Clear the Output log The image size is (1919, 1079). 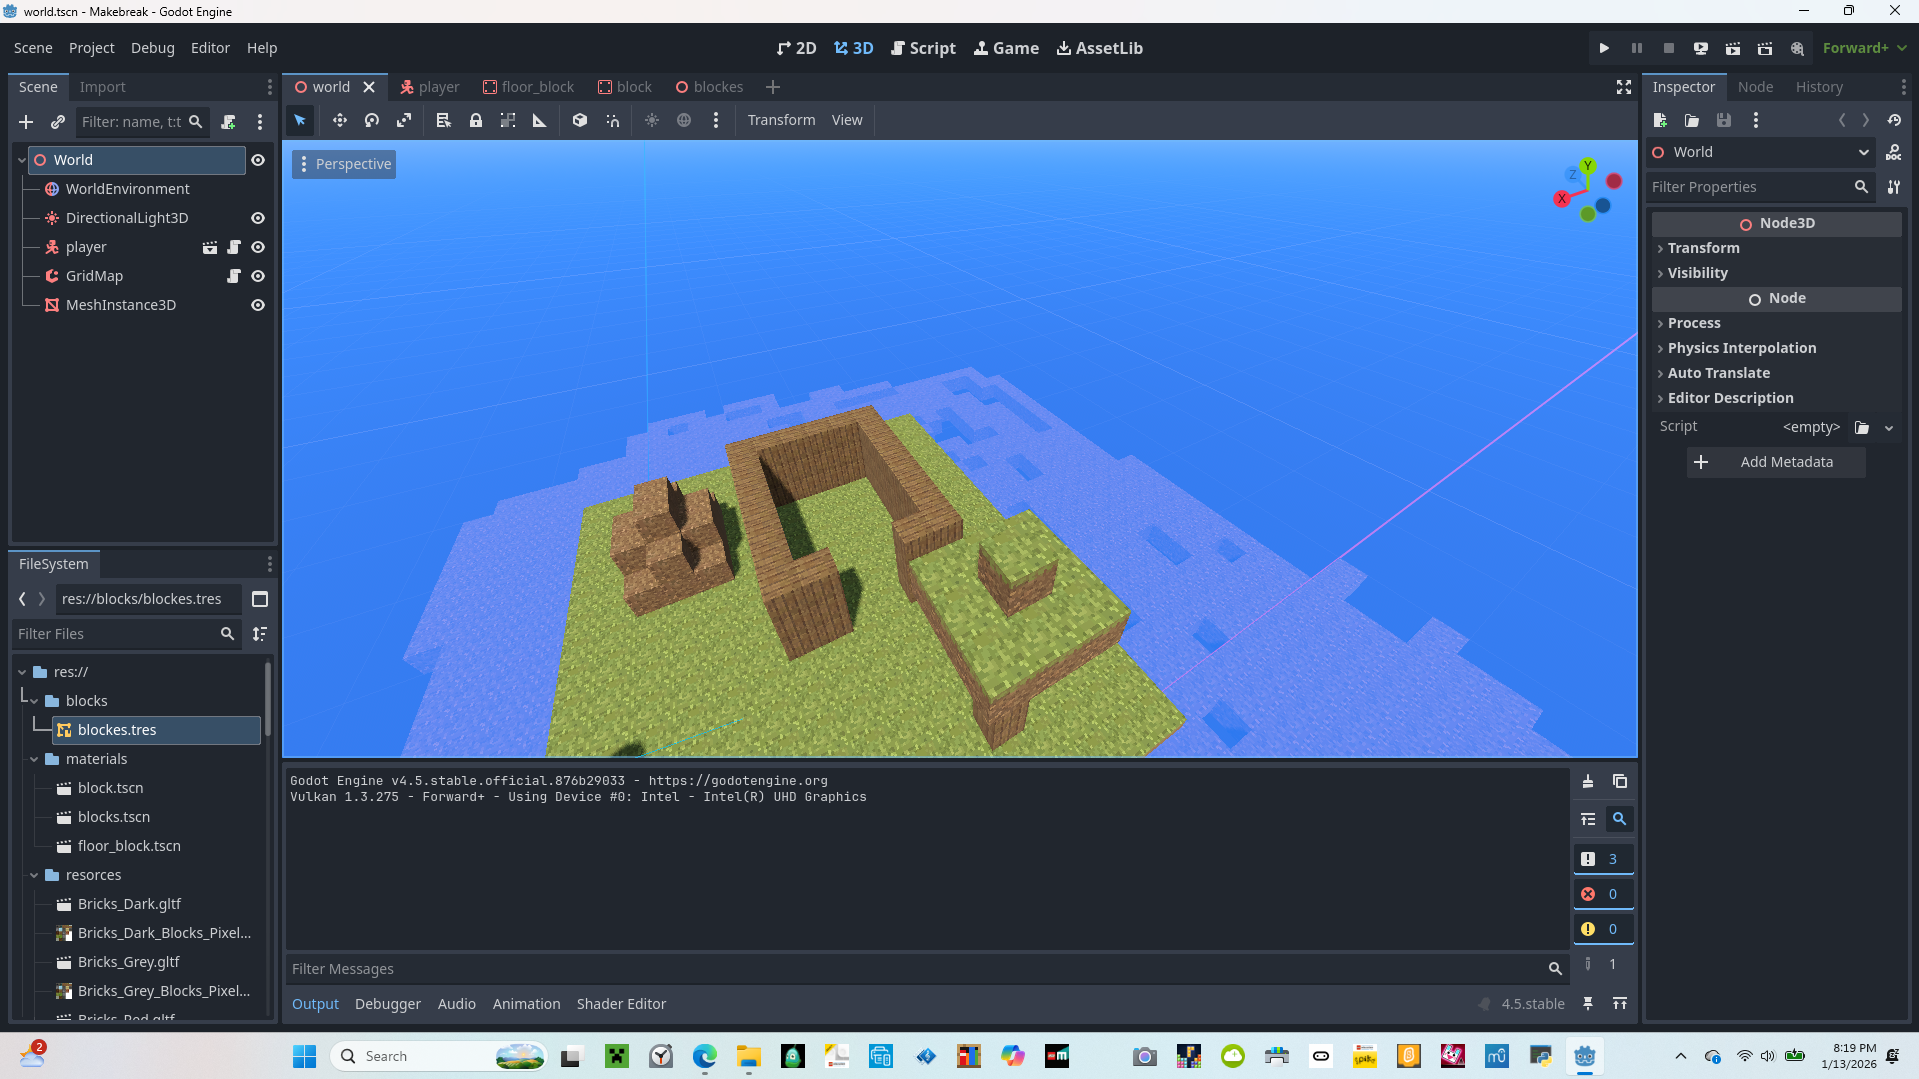coord(1588,782)
